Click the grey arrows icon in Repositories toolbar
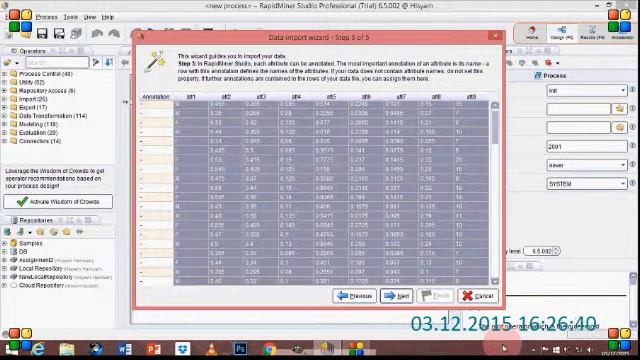The width and height of the screenshot is (640, 360). [x=80, y=232]
